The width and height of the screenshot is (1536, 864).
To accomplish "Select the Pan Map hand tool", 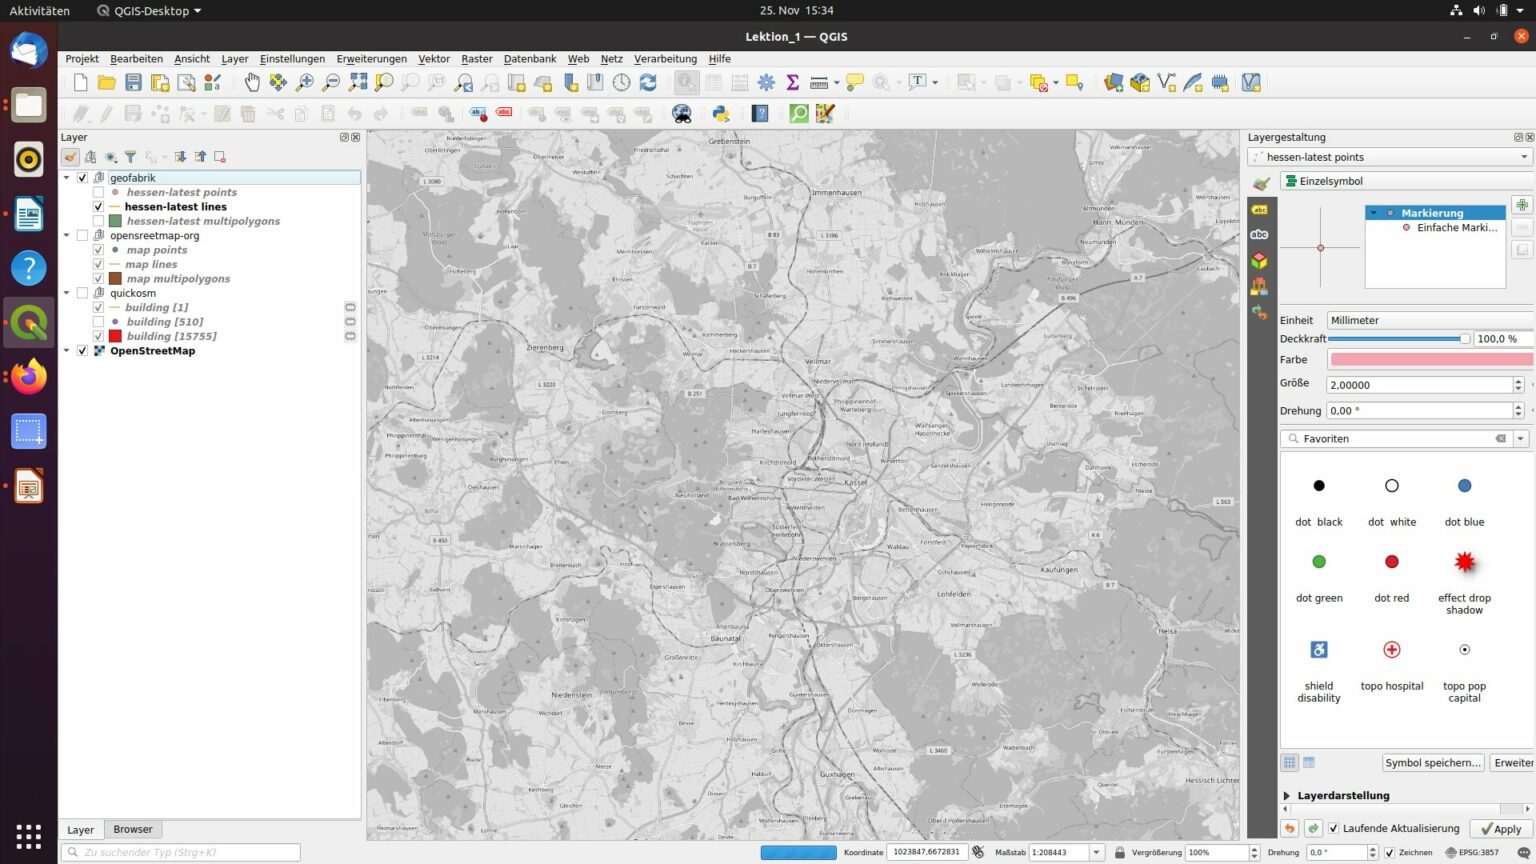I will [x=252, y=83].
